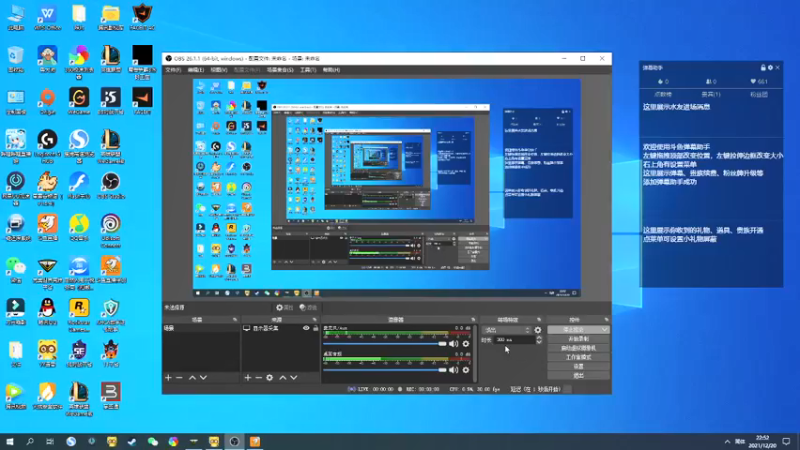
Task: Toggle lock on the display capture source
Action: point(315,328)
